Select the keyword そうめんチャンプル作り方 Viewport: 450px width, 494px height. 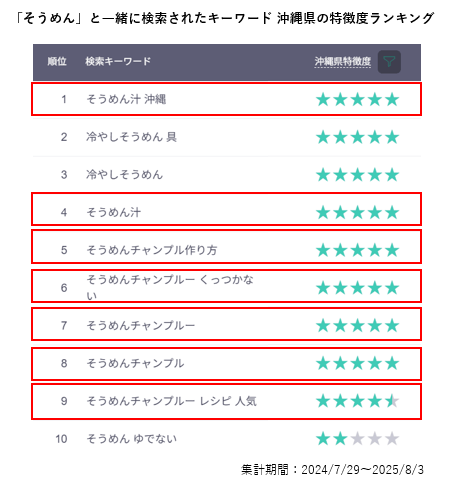point(152,250)
